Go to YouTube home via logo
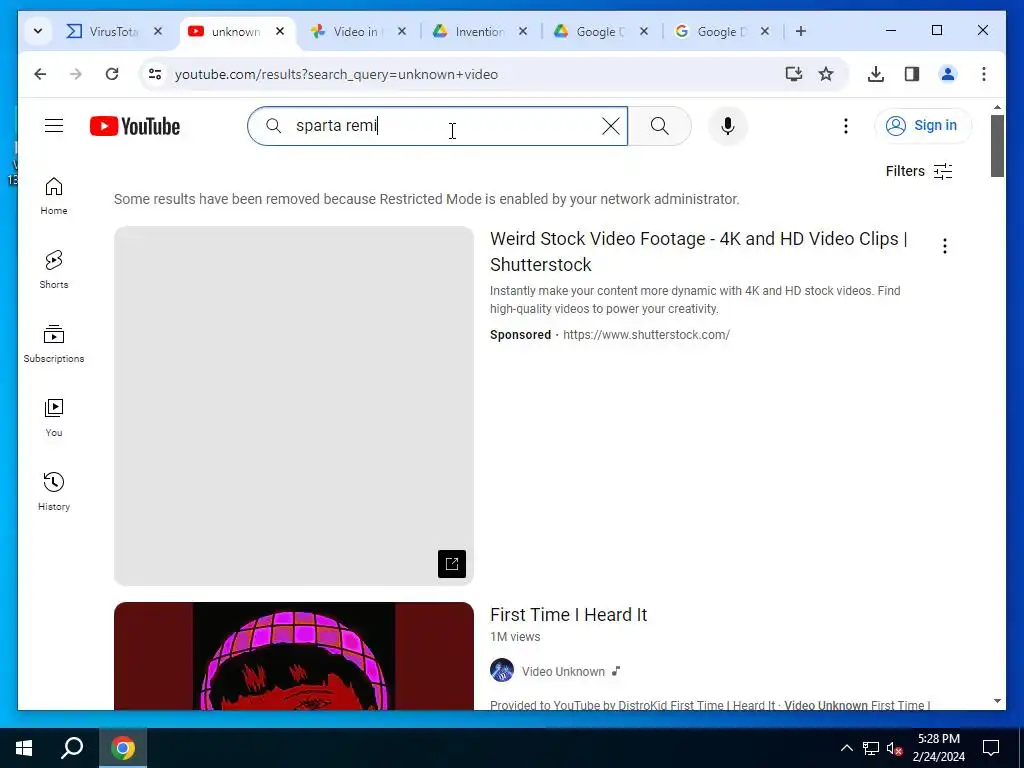 click(135, 126)
